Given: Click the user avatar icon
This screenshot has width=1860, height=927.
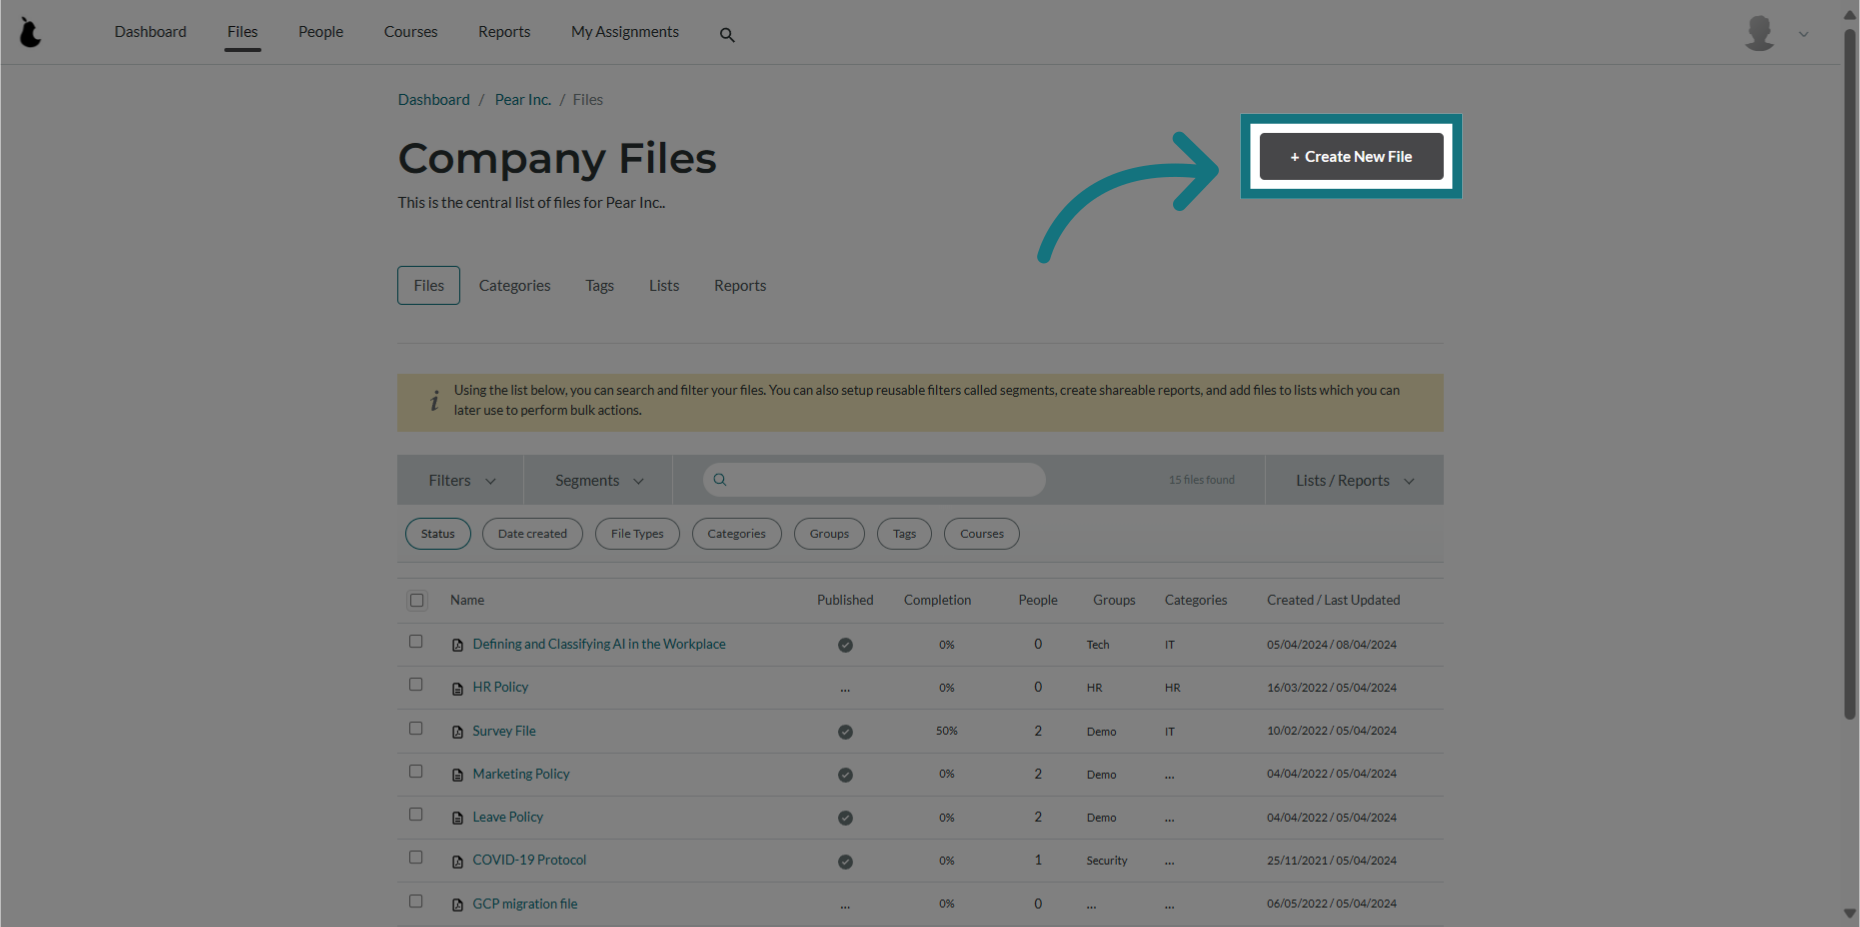Looking at the screenshot, I should 1759,33.
